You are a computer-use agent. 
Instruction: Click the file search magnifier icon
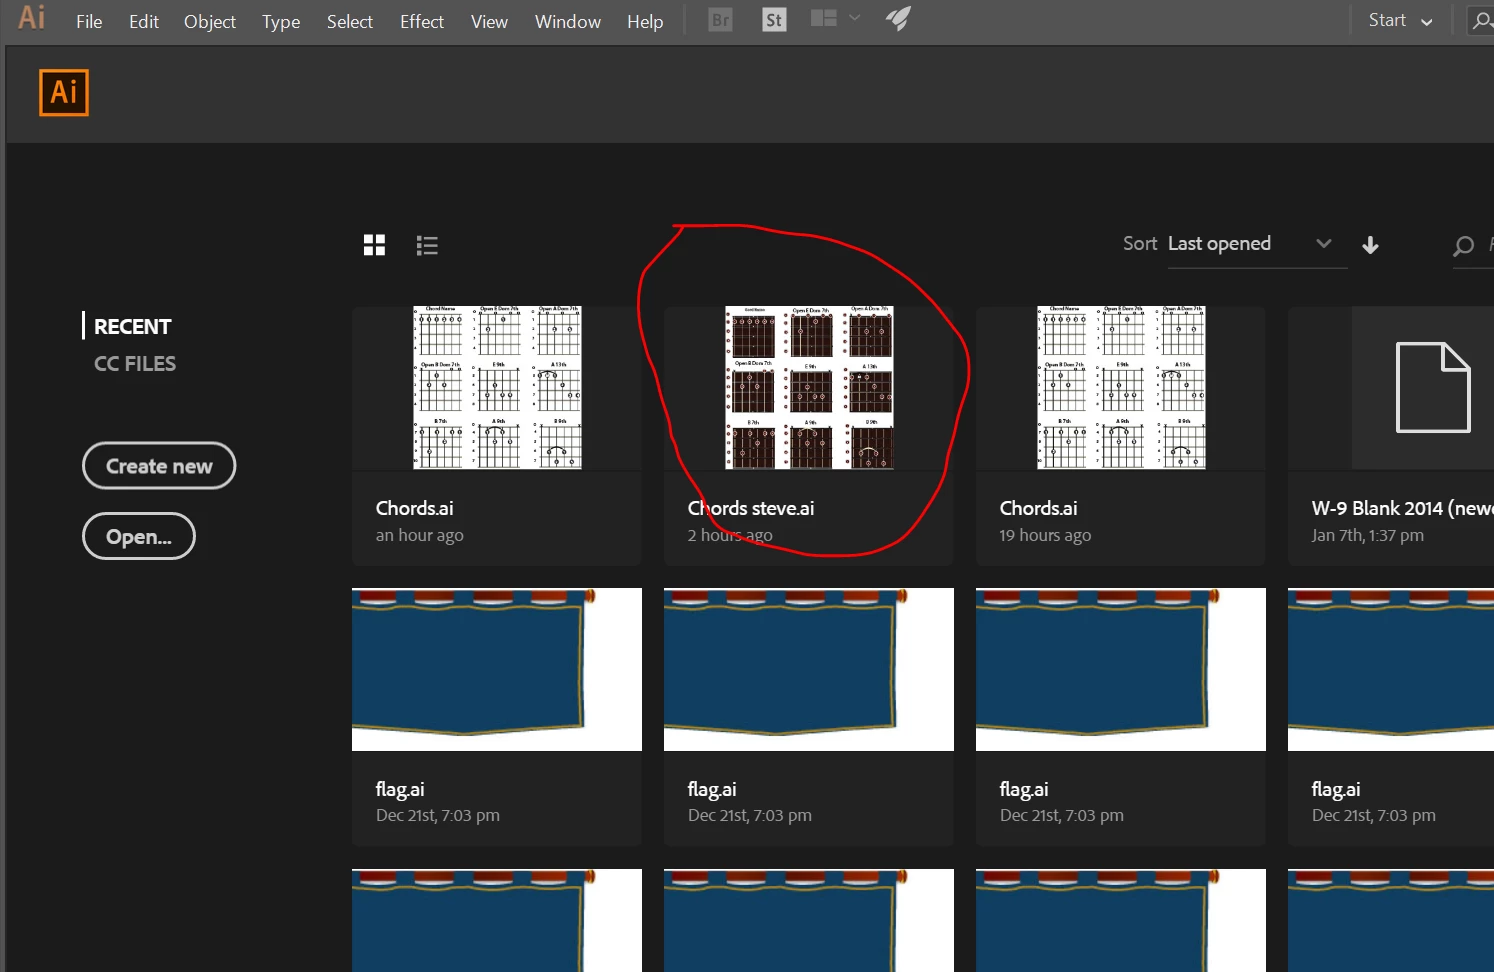pos(1463,246)
